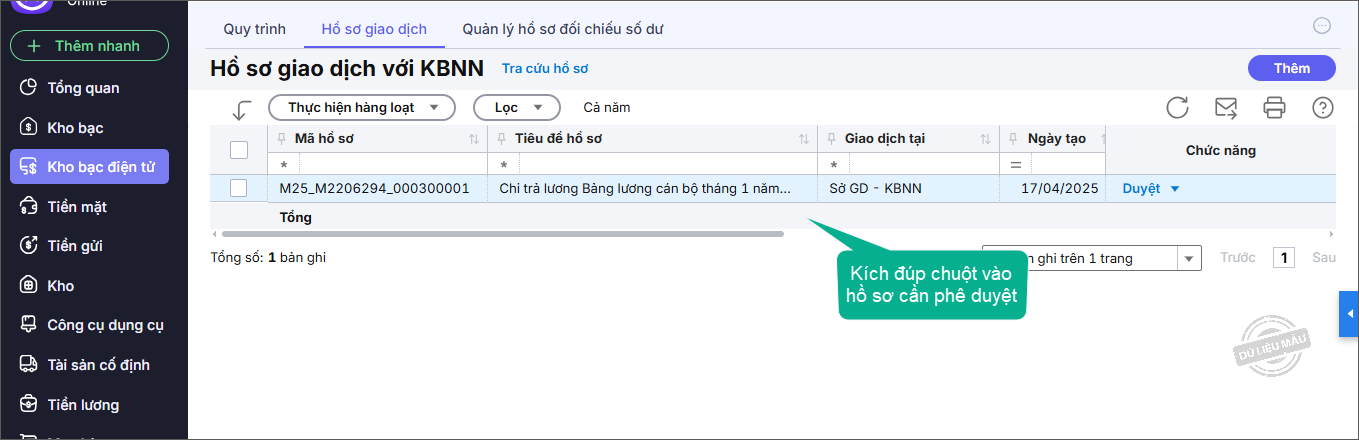Screen dimensions: 1359x440
Task: Open the Tiền gửi sidebar icon
Action: (29, 246)
